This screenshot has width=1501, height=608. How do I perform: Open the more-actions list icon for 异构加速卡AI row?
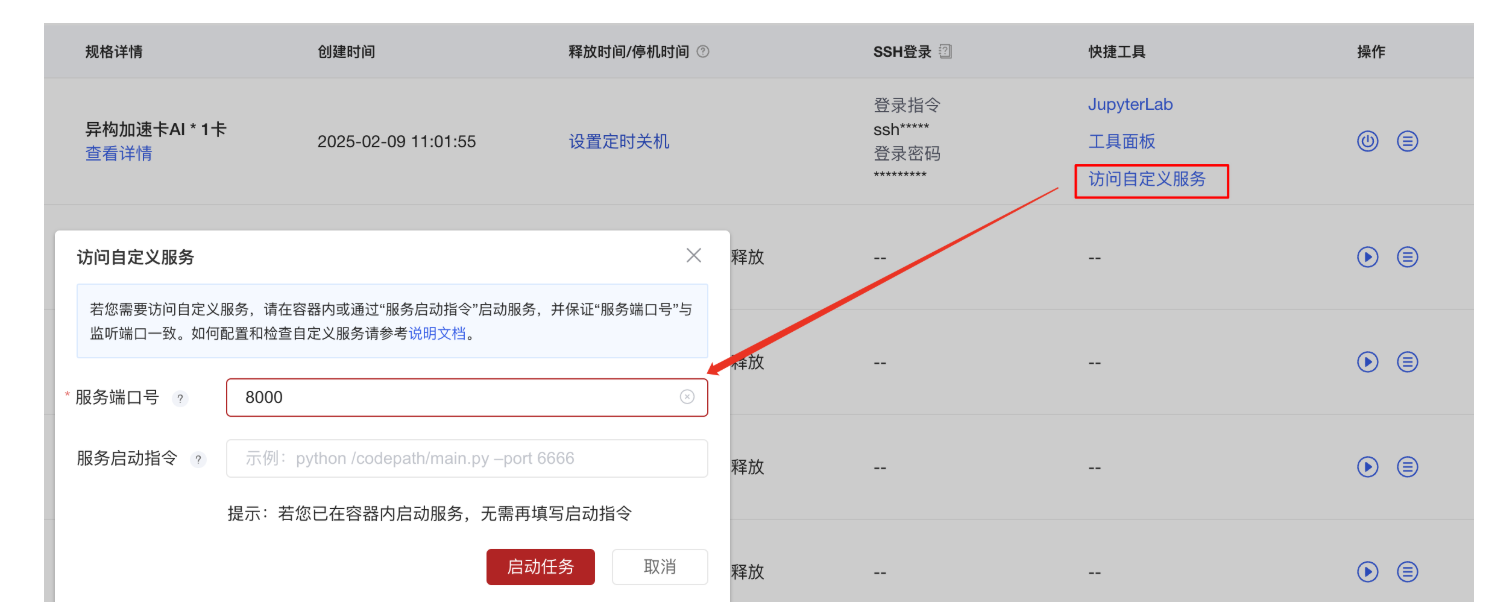[1407, 141]
